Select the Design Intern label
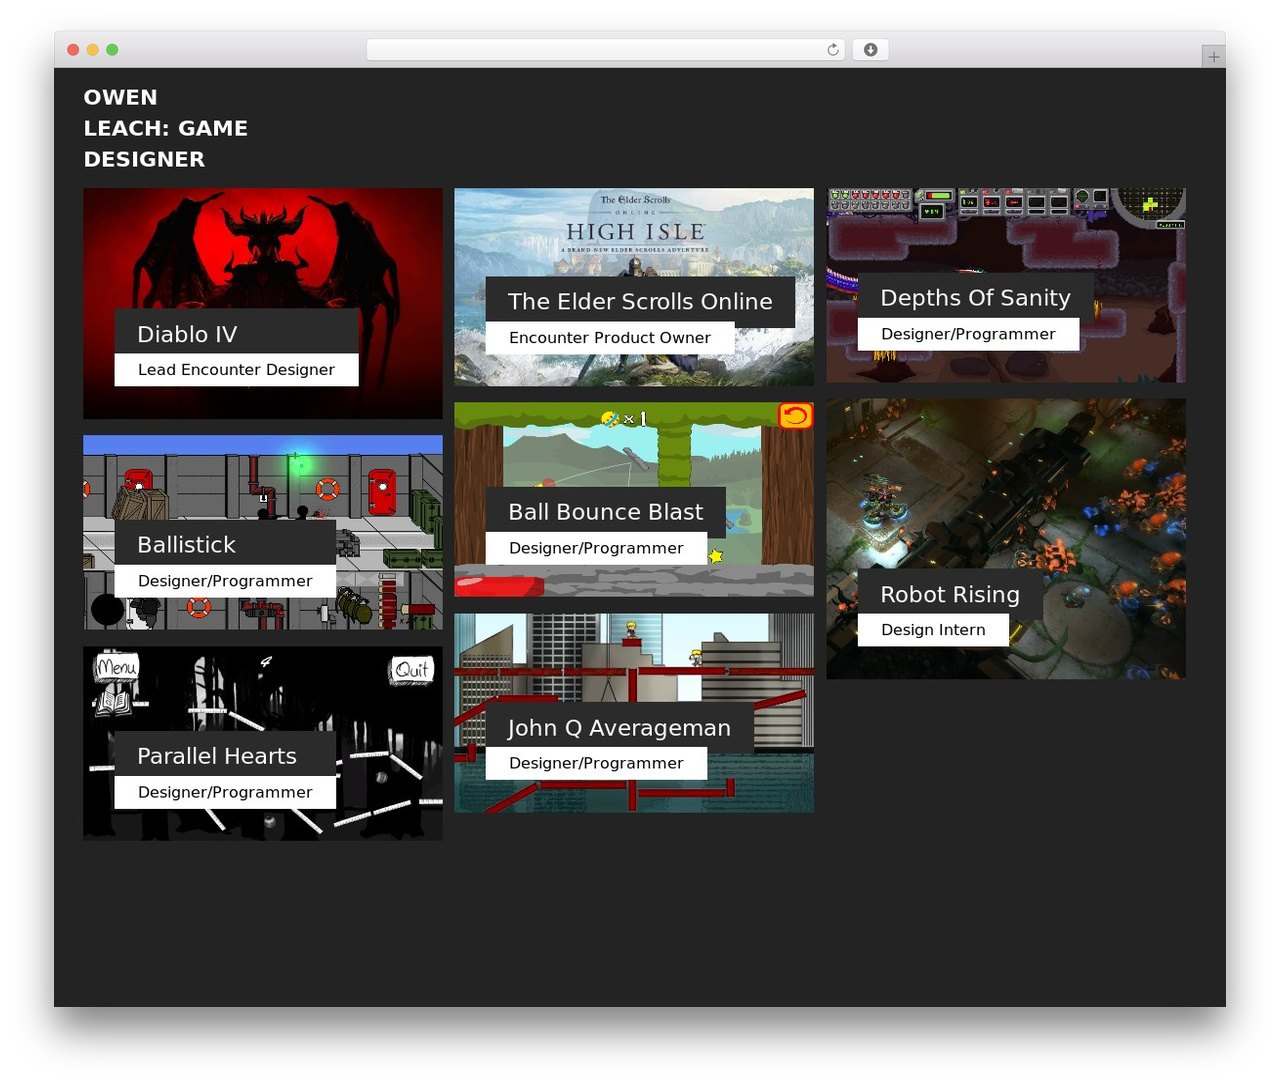Image resolution: width=1280 pixels, height=1084 pixels. [x=933, y=630]
